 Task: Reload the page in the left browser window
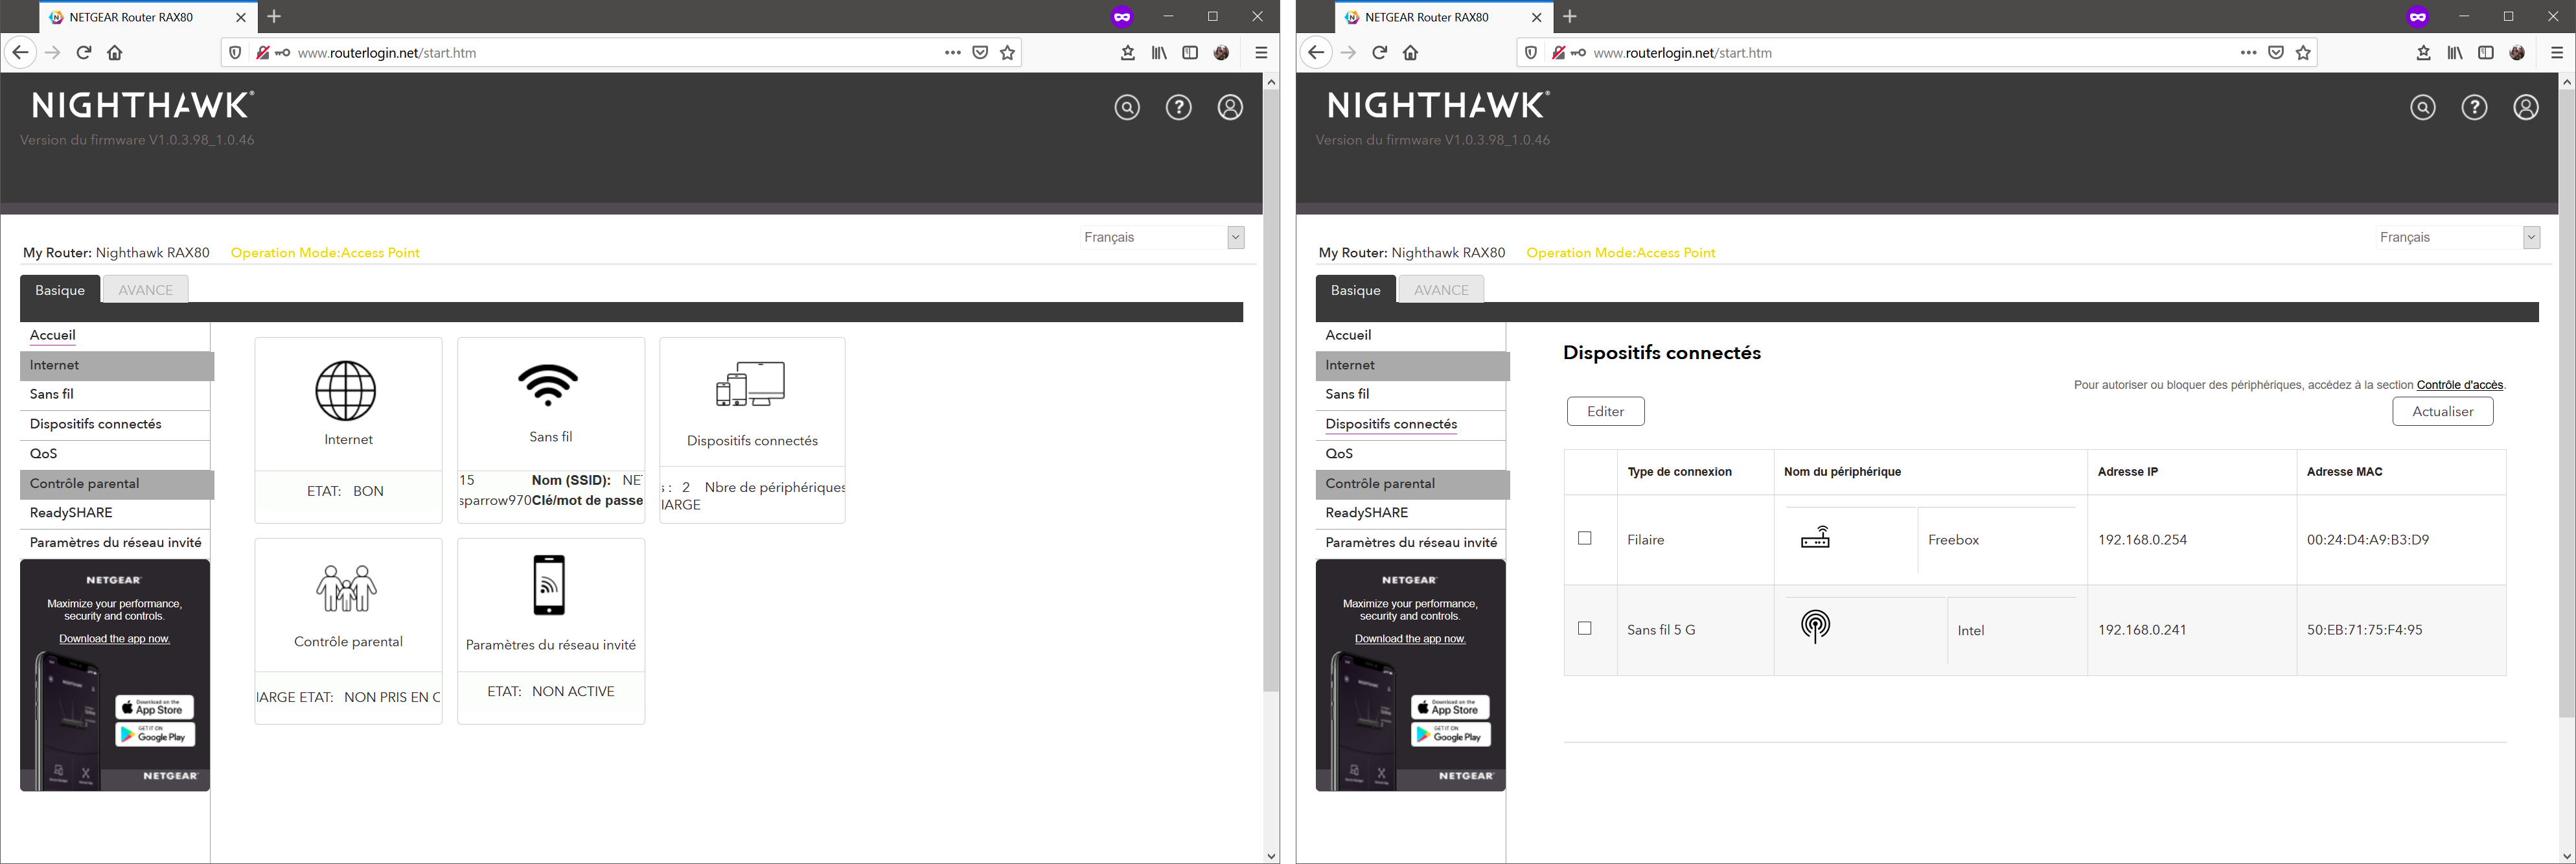coord(84,53)
